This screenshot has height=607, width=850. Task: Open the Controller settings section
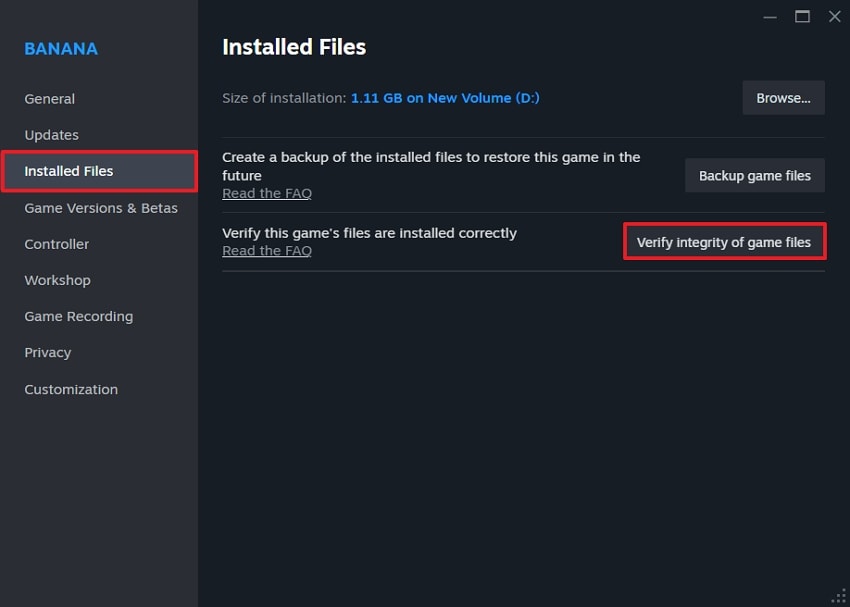click(x=56, y=244)
